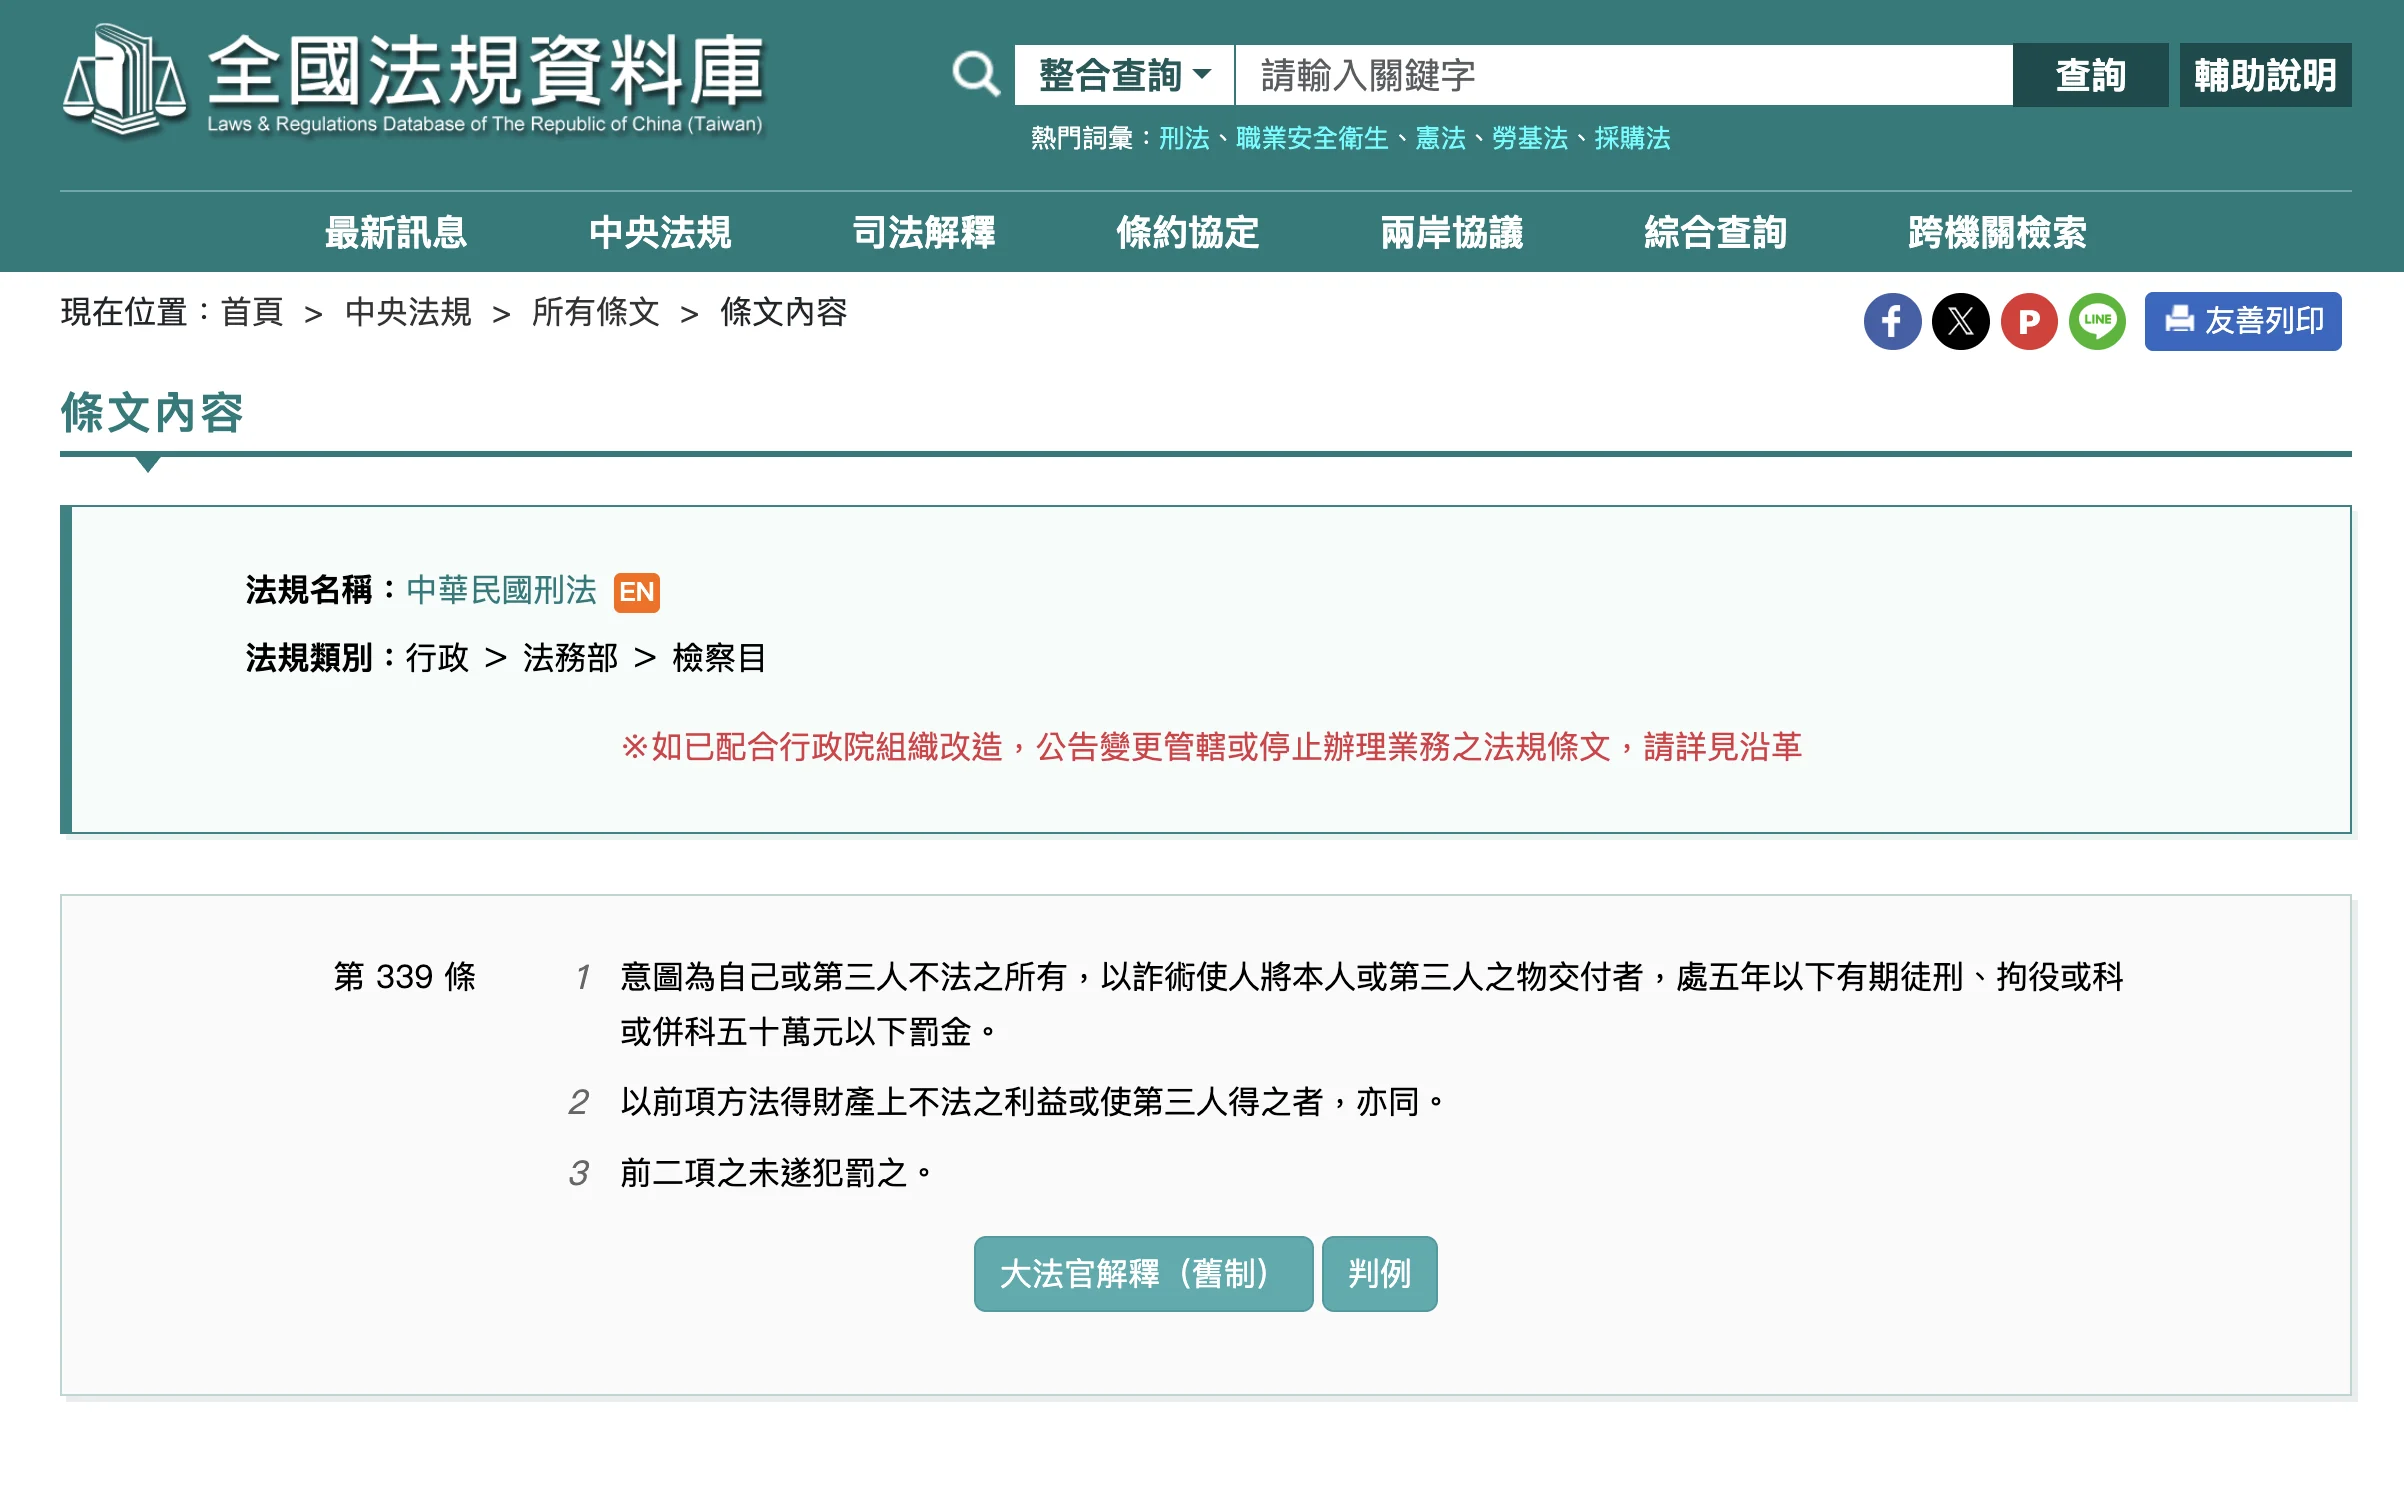The image size is (2404, 1508).
Task: Click paragraph 3 text 前二項之未遂犯罰之
Action: [x=776, y=1172]
